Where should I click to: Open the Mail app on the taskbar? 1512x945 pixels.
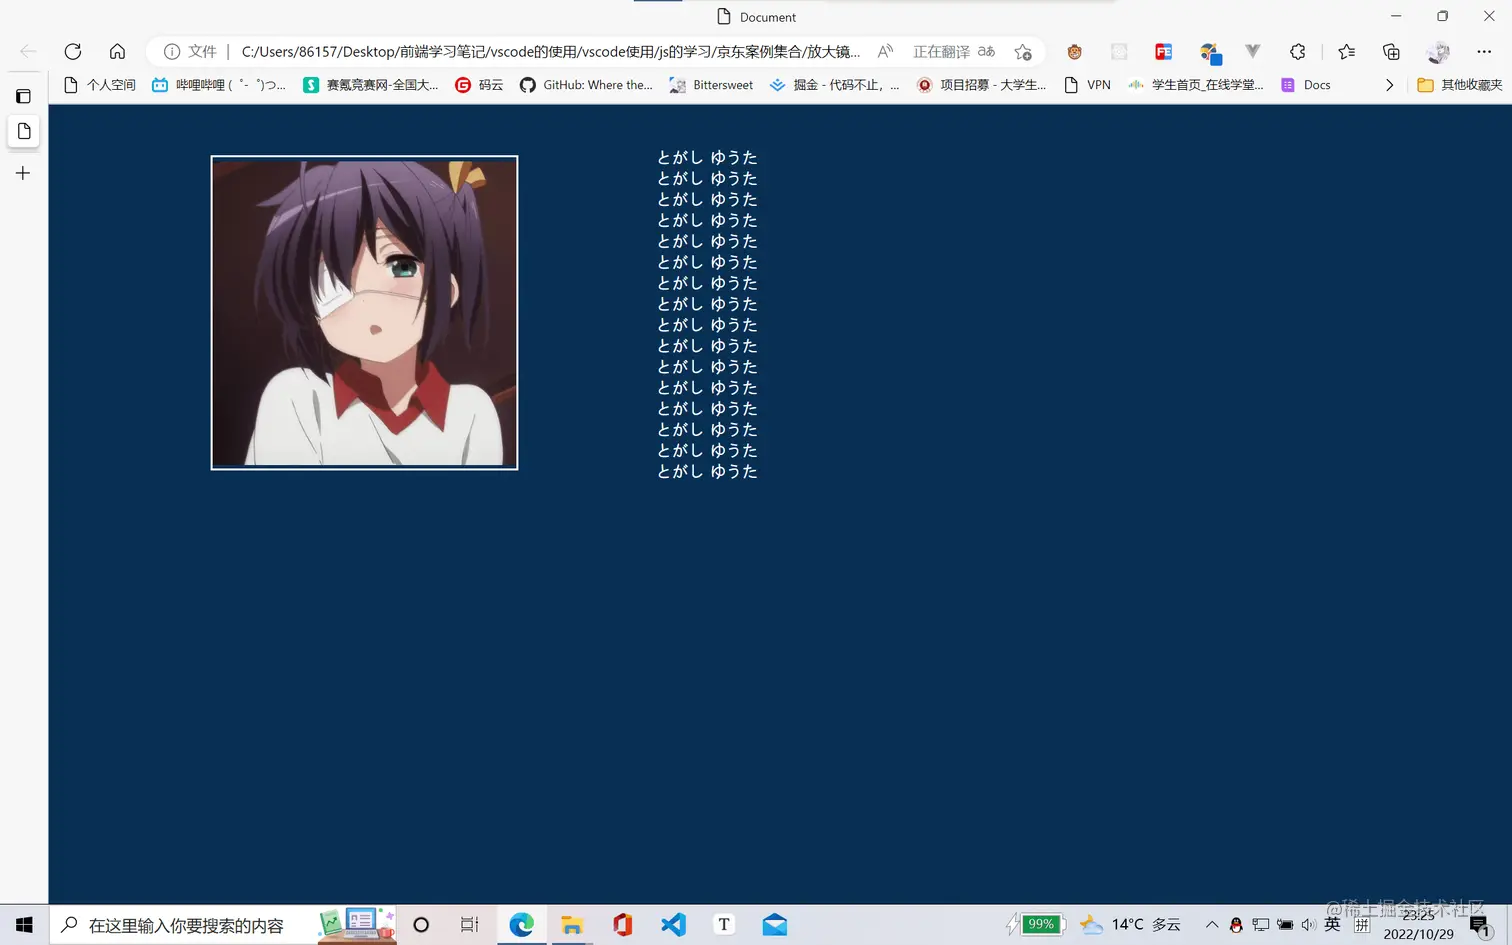point(774,925)
